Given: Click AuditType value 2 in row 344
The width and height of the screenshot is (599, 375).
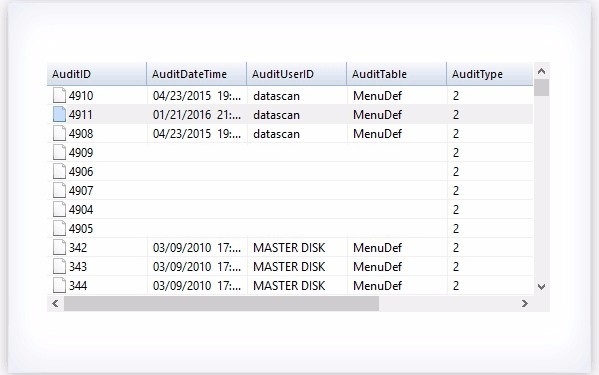Looking at the screenshot, I should point(456,286).
